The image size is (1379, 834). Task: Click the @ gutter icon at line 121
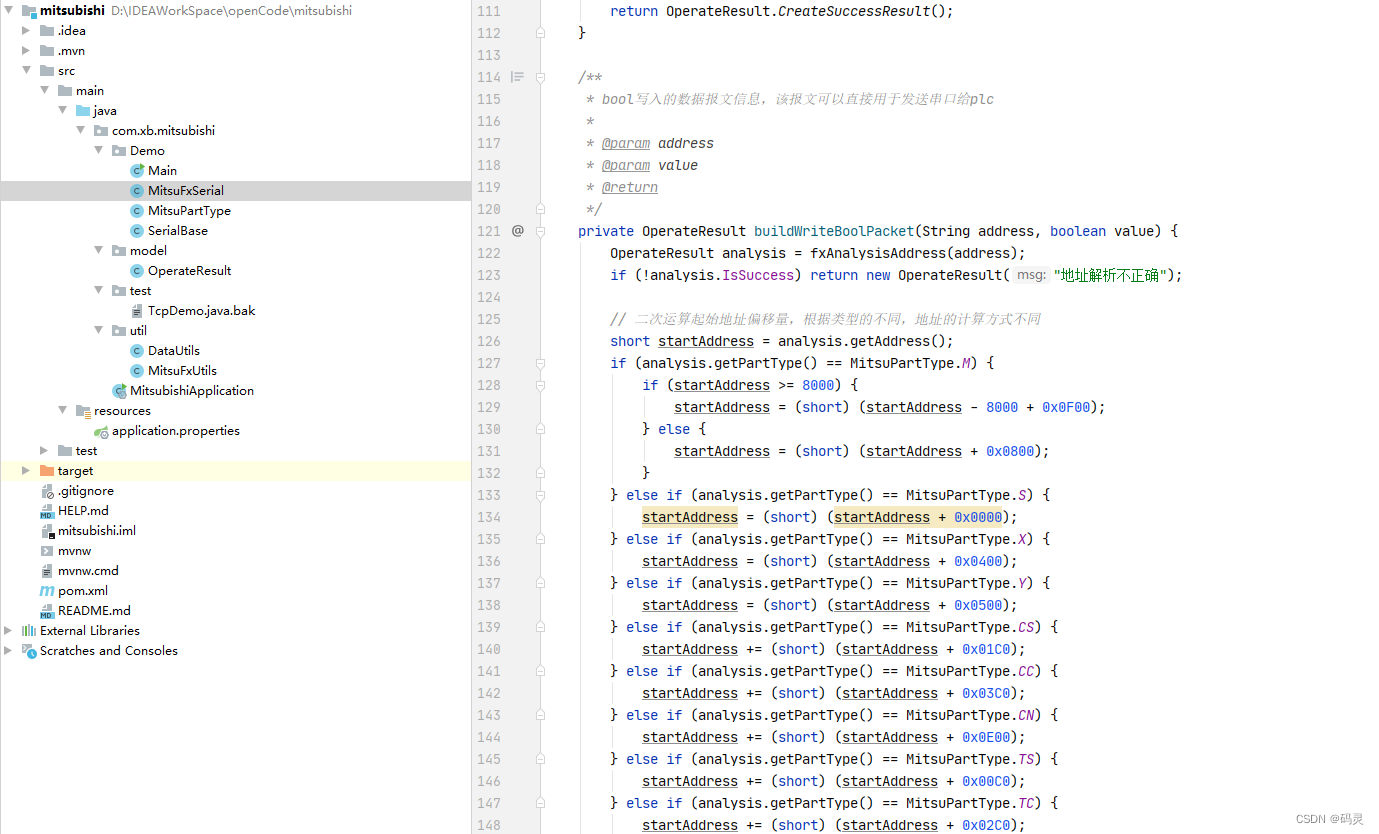(x=517, y=231)
